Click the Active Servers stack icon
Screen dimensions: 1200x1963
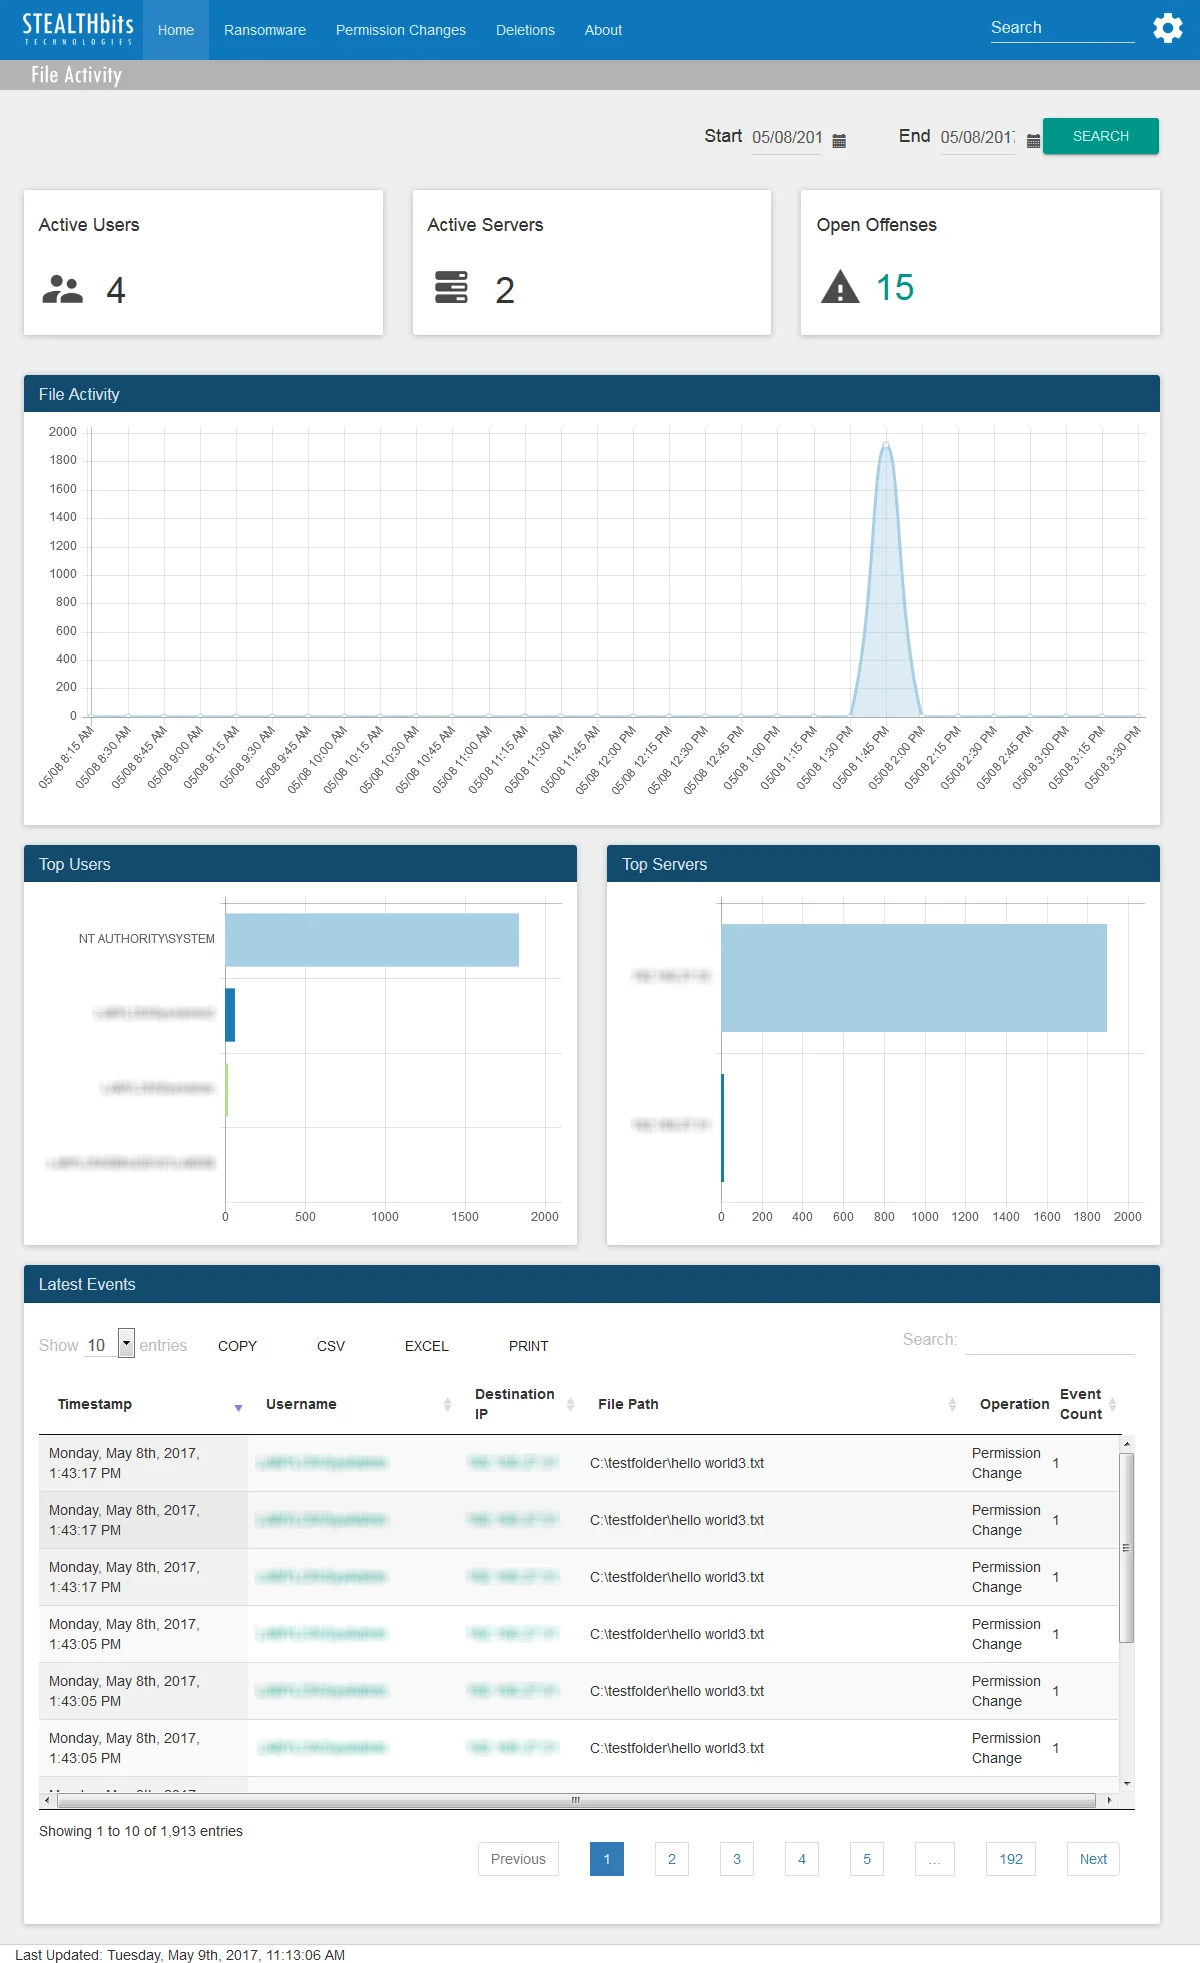[451, 287]
